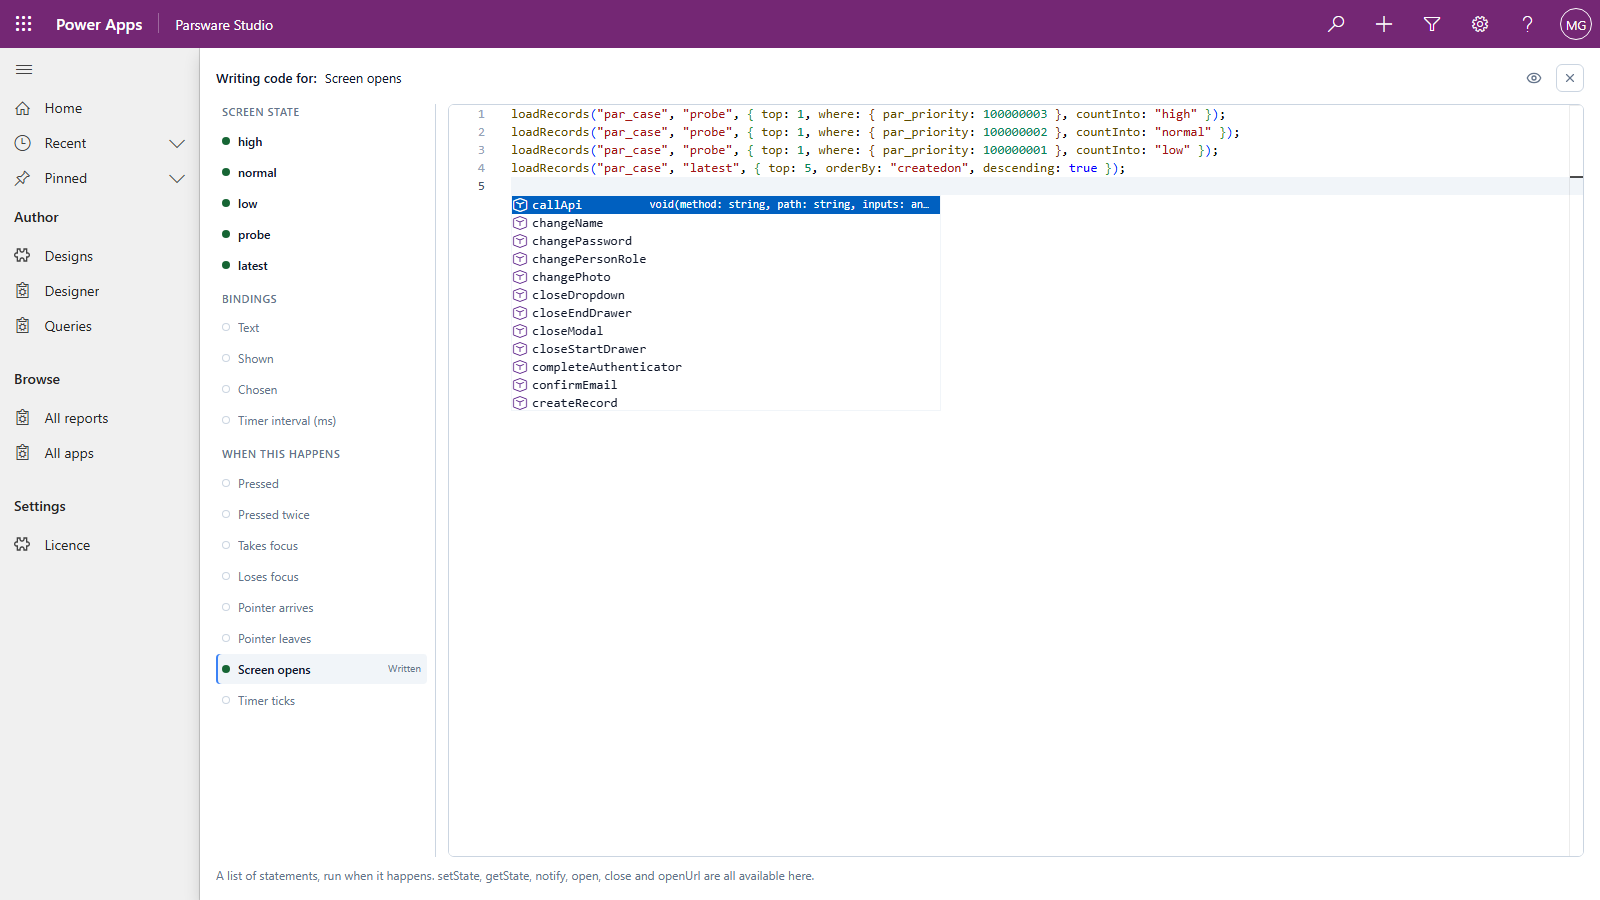Select the Pointer arrives event

pos(321,608)
